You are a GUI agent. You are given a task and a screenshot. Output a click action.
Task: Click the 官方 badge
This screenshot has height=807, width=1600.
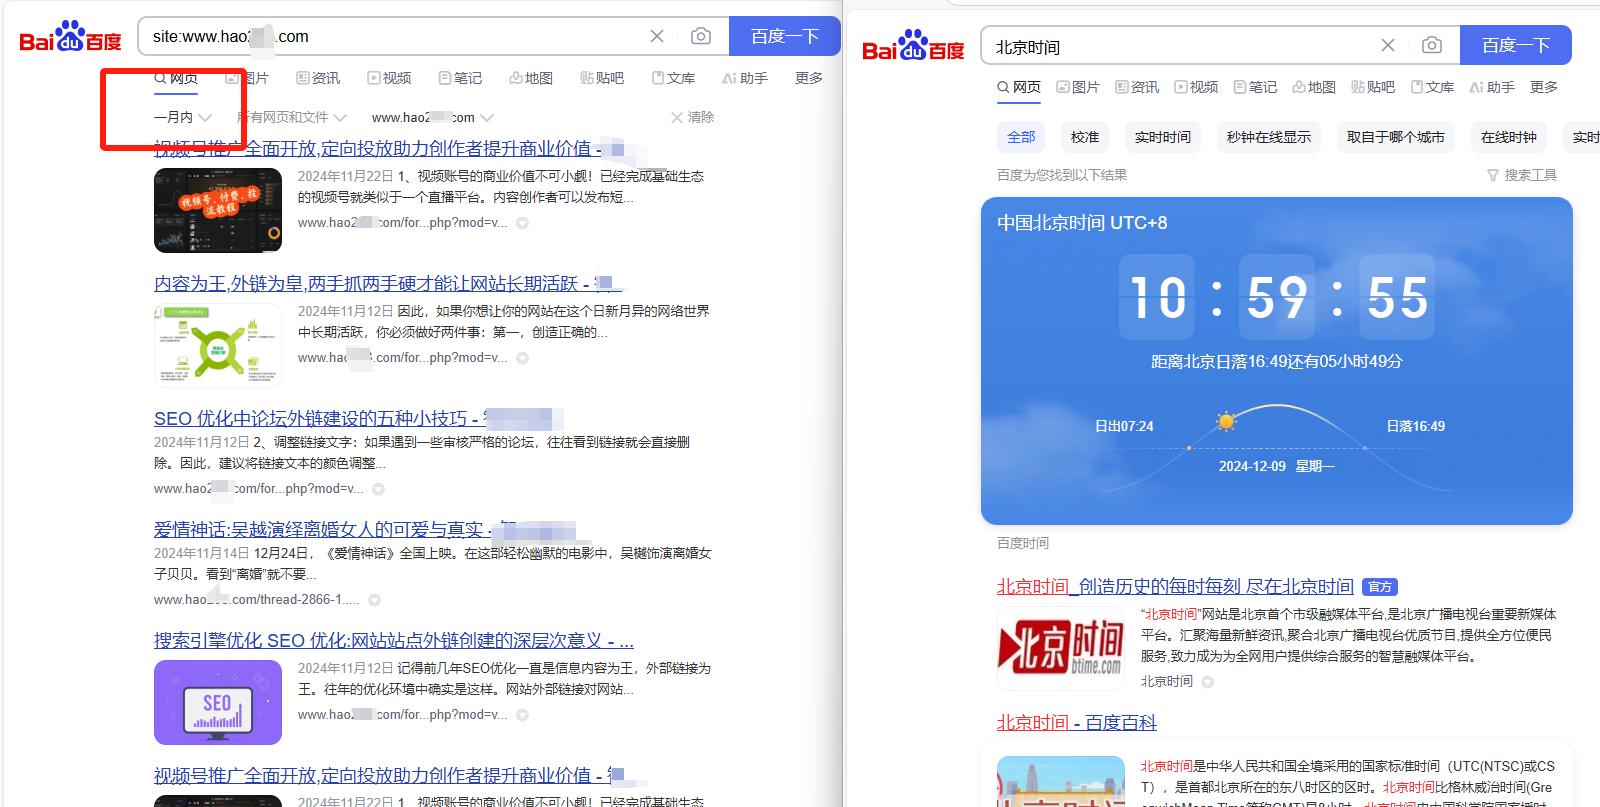1380,587
